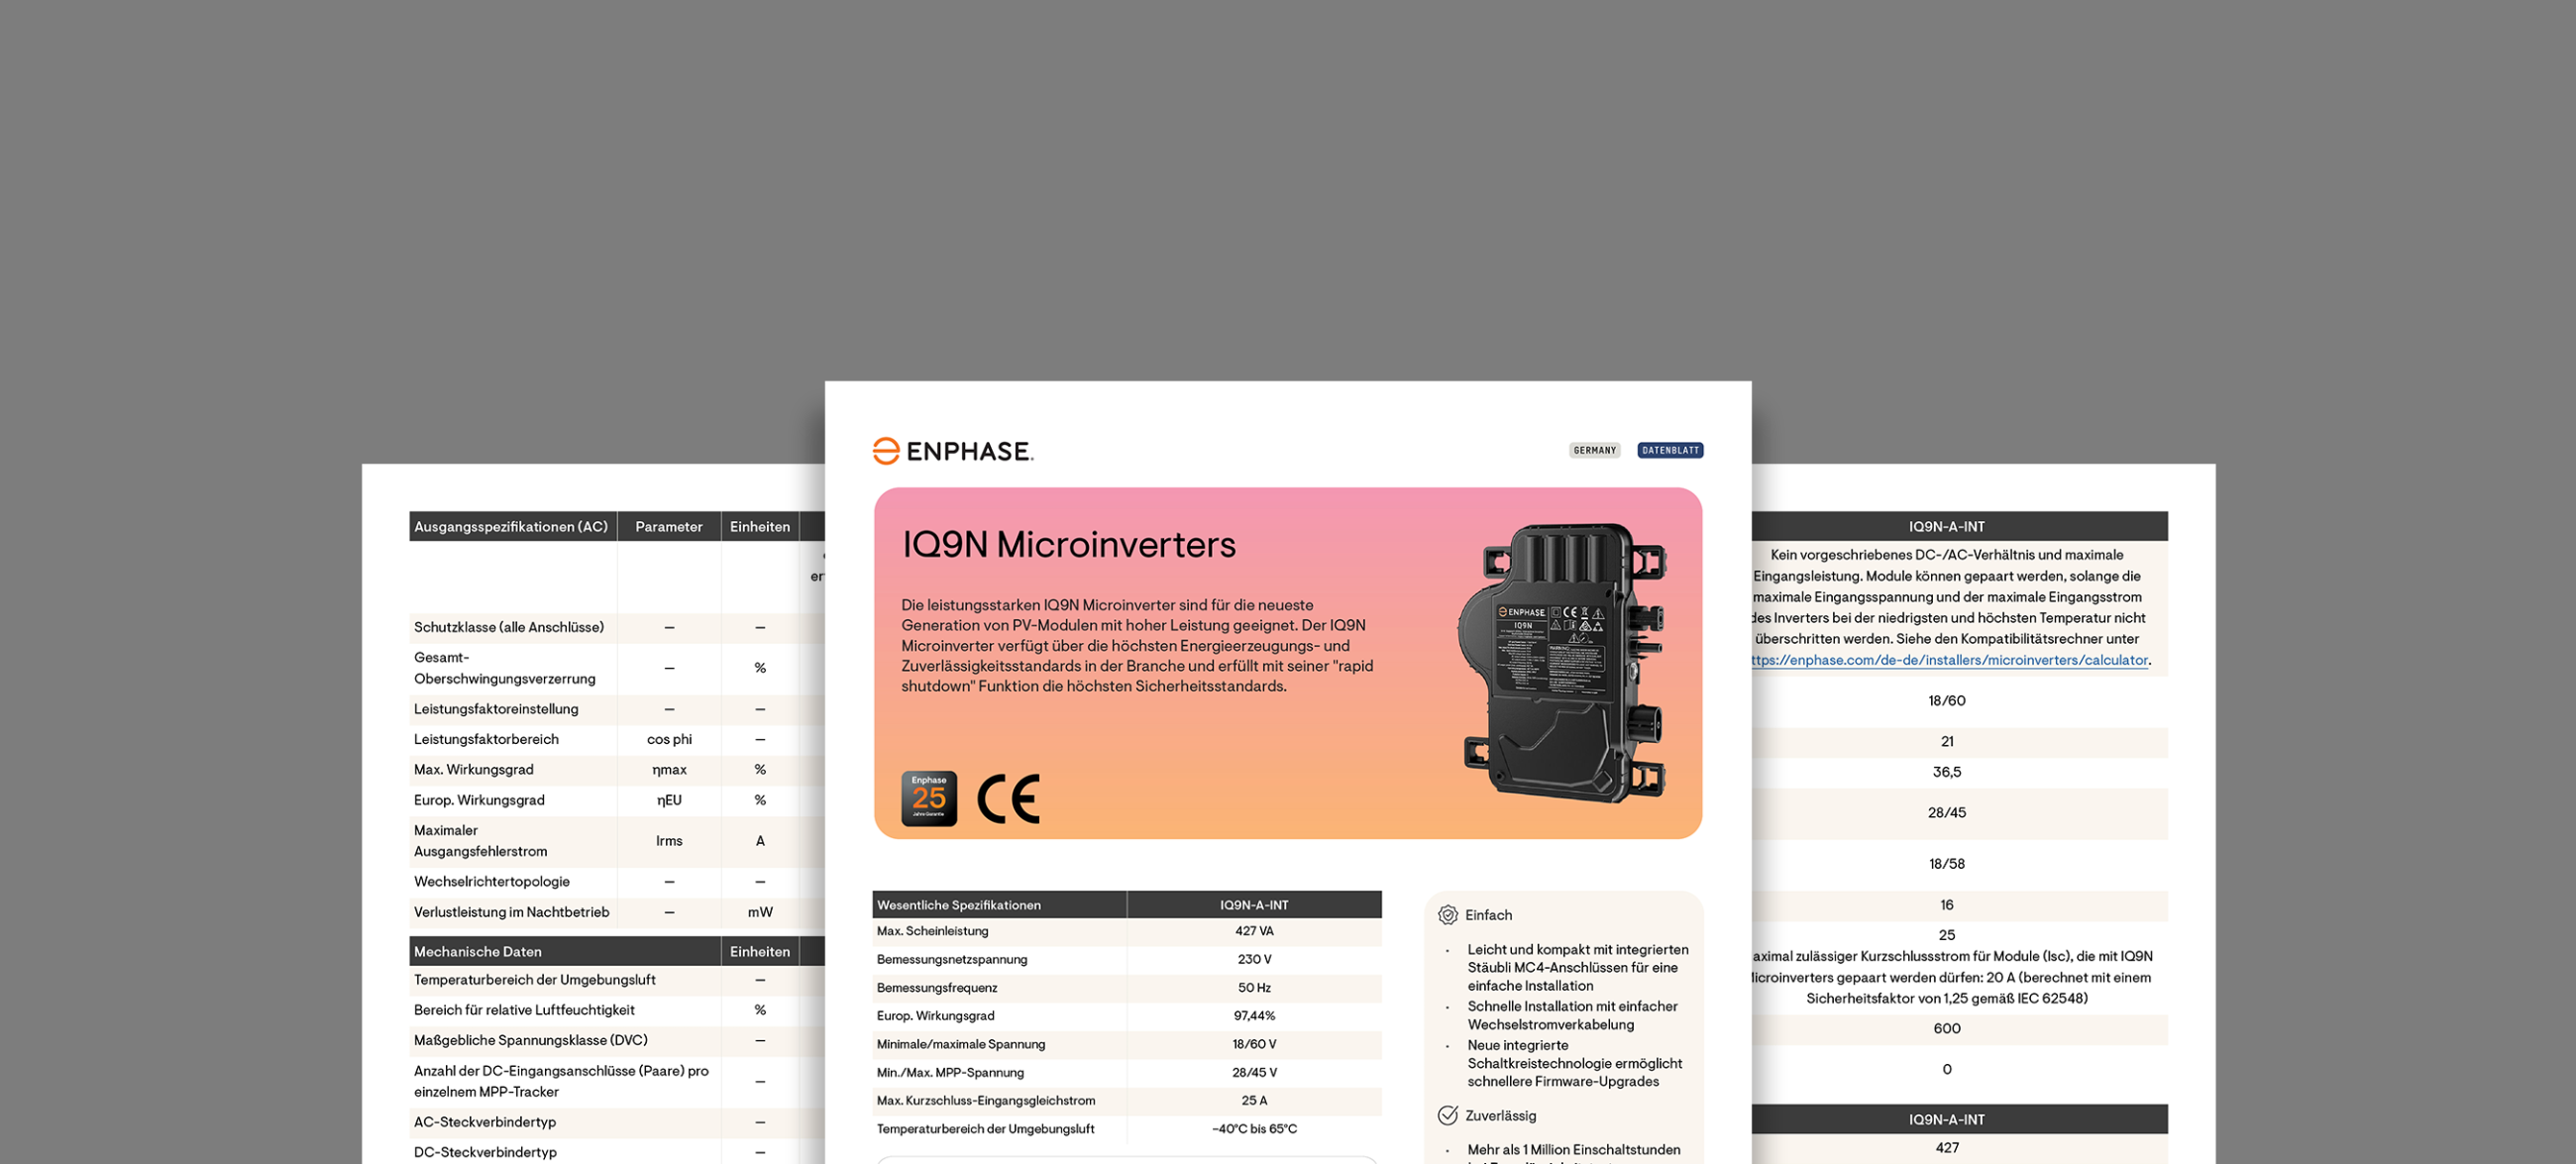The height and width of the screenshot is (1164, 2576).
Task: Click the "Max. Scheinleistung" row label
Action: pos(933,931)
